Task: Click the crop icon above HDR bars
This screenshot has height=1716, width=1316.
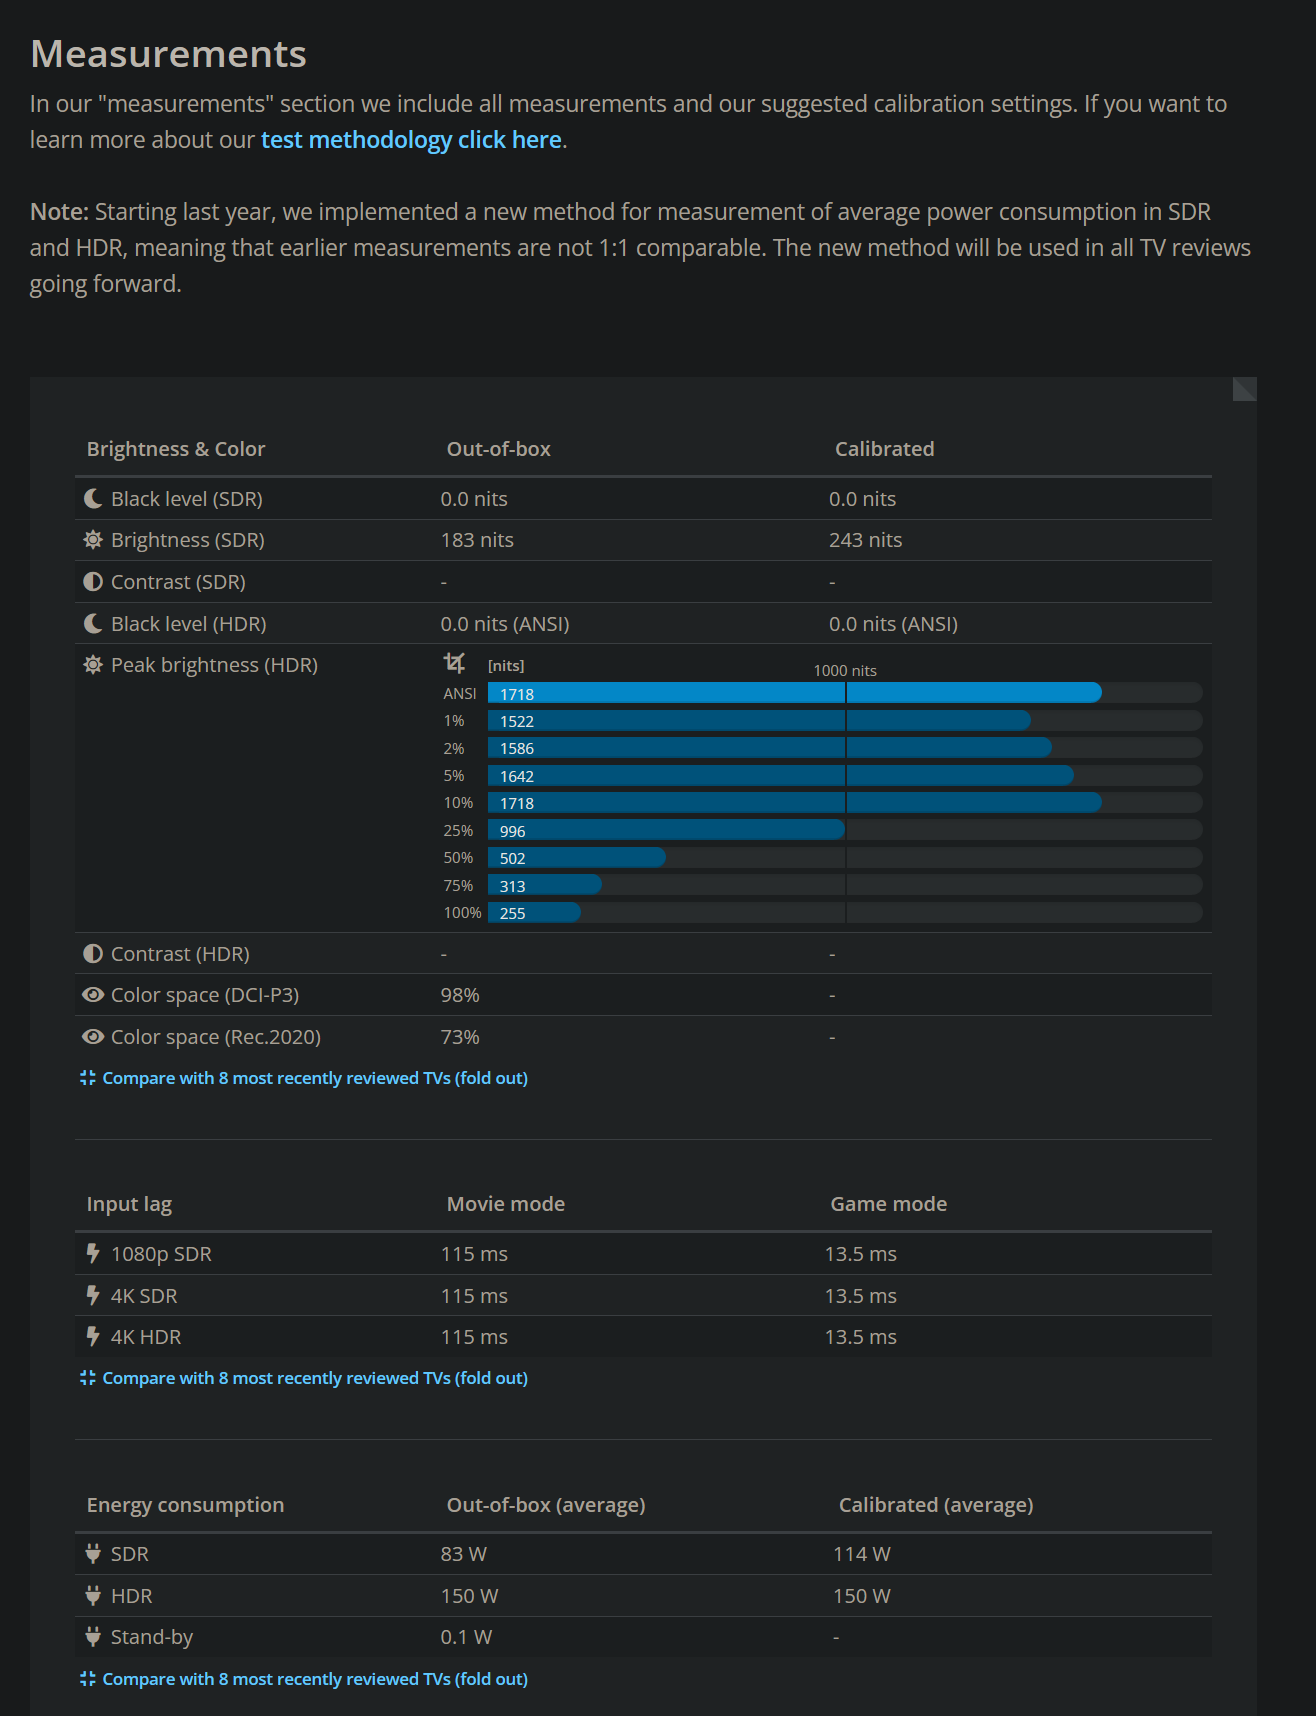Action: [x=454, y=663]
